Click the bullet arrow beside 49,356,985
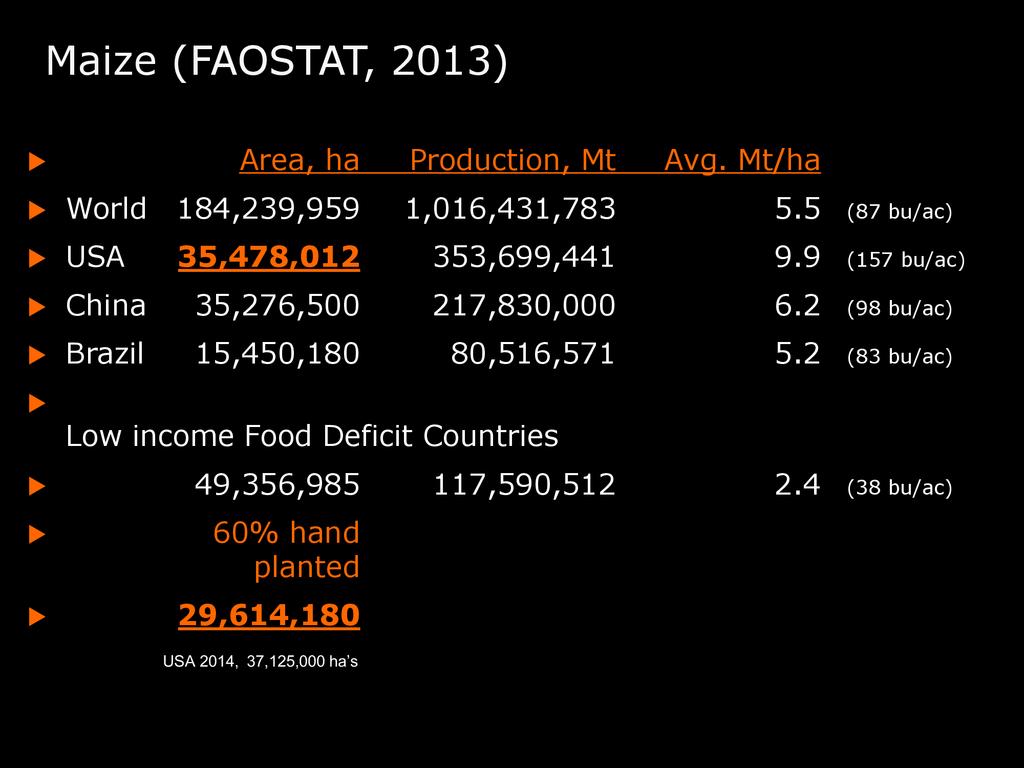This screenshot has height=768, width=1024. tap(37, 487)
